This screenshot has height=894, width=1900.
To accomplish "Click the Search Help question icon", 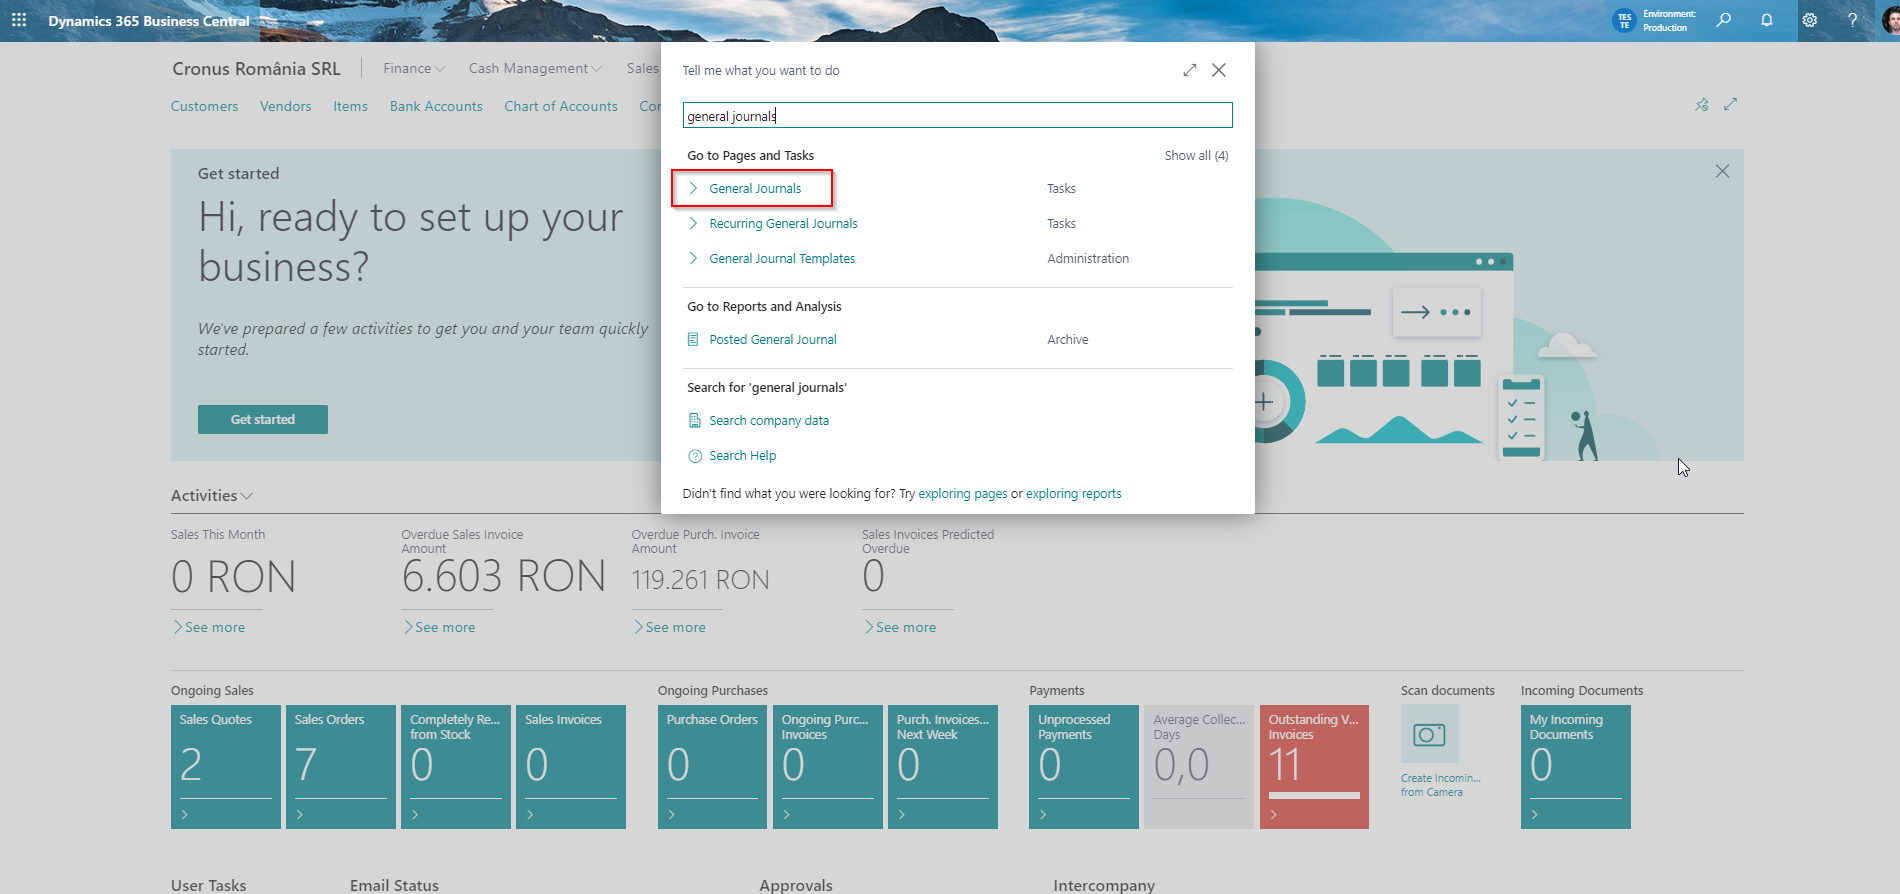I will [x=695, y=456].
